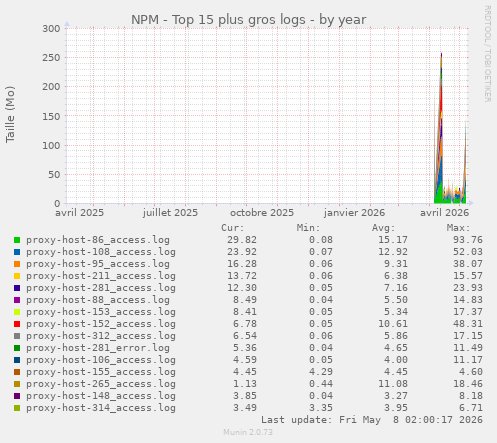Image resolution: width=497 pixels, height=443 pixels.
Task: Click the tall spike peak in the graph
Action: (x=441, y=54)
